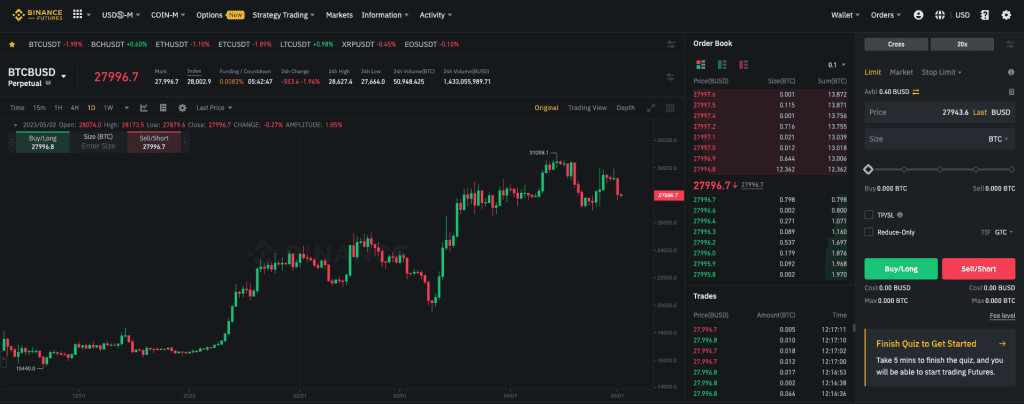Expand the Activity menu

coord(436,14)
